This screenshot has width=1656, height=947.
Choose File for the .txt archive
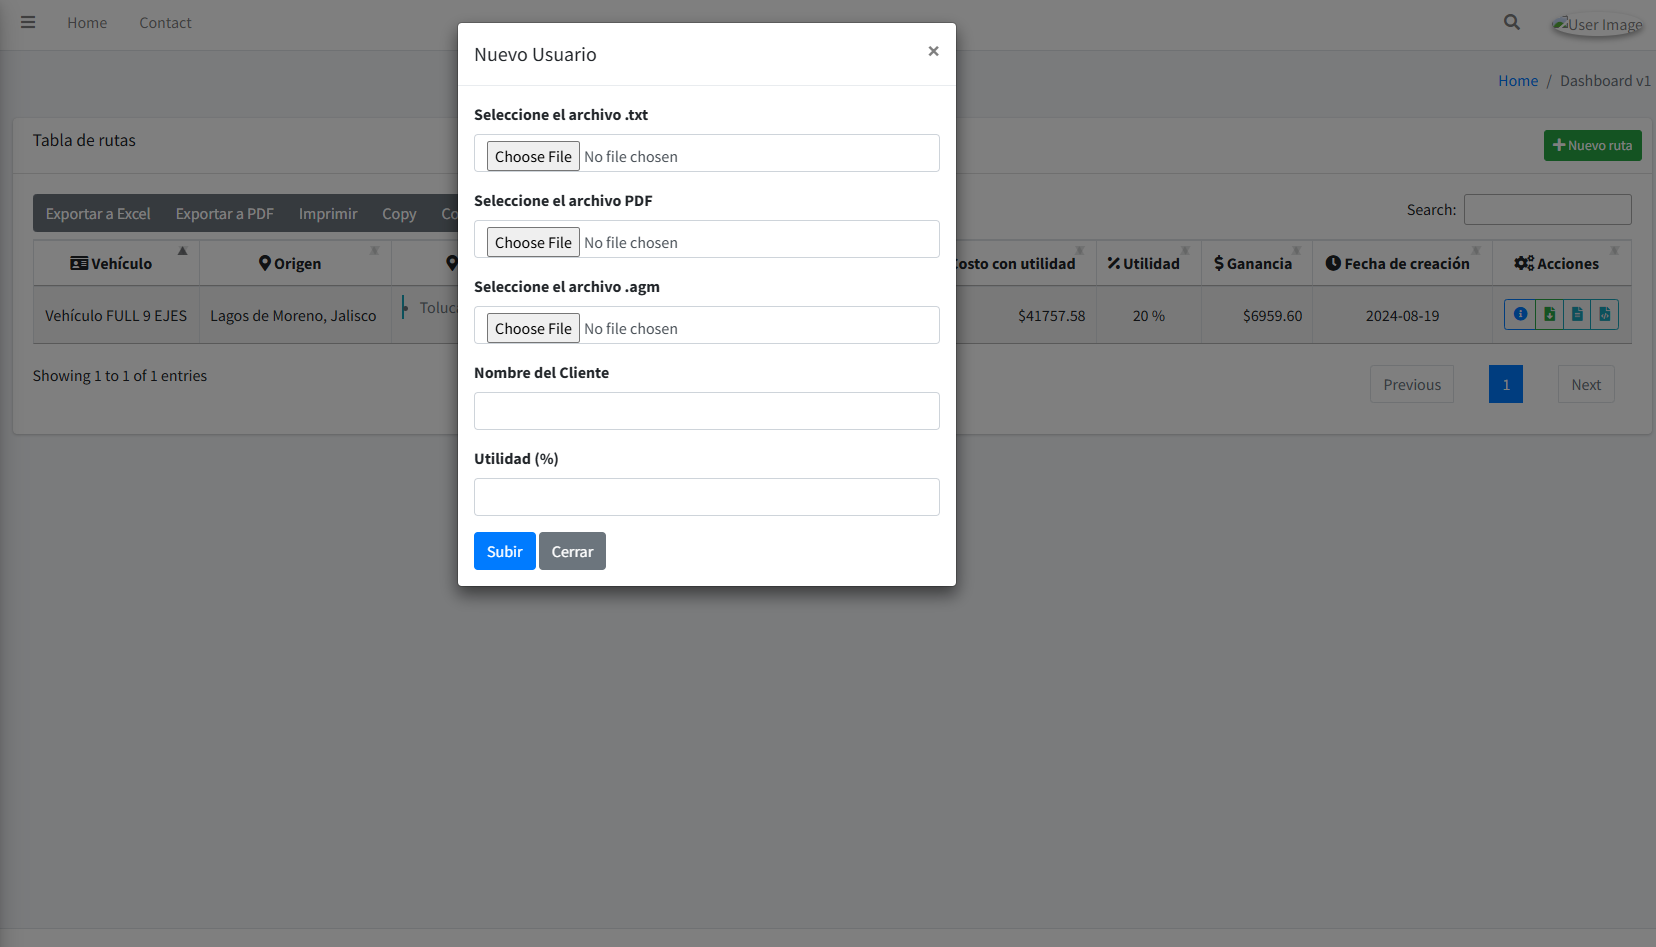[x=533, y=156]
